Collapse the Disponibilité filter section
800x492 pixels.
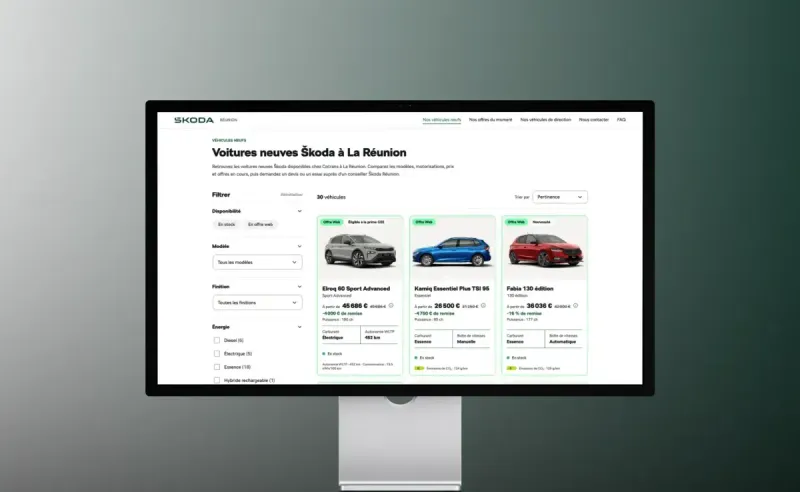click(299, 211)
